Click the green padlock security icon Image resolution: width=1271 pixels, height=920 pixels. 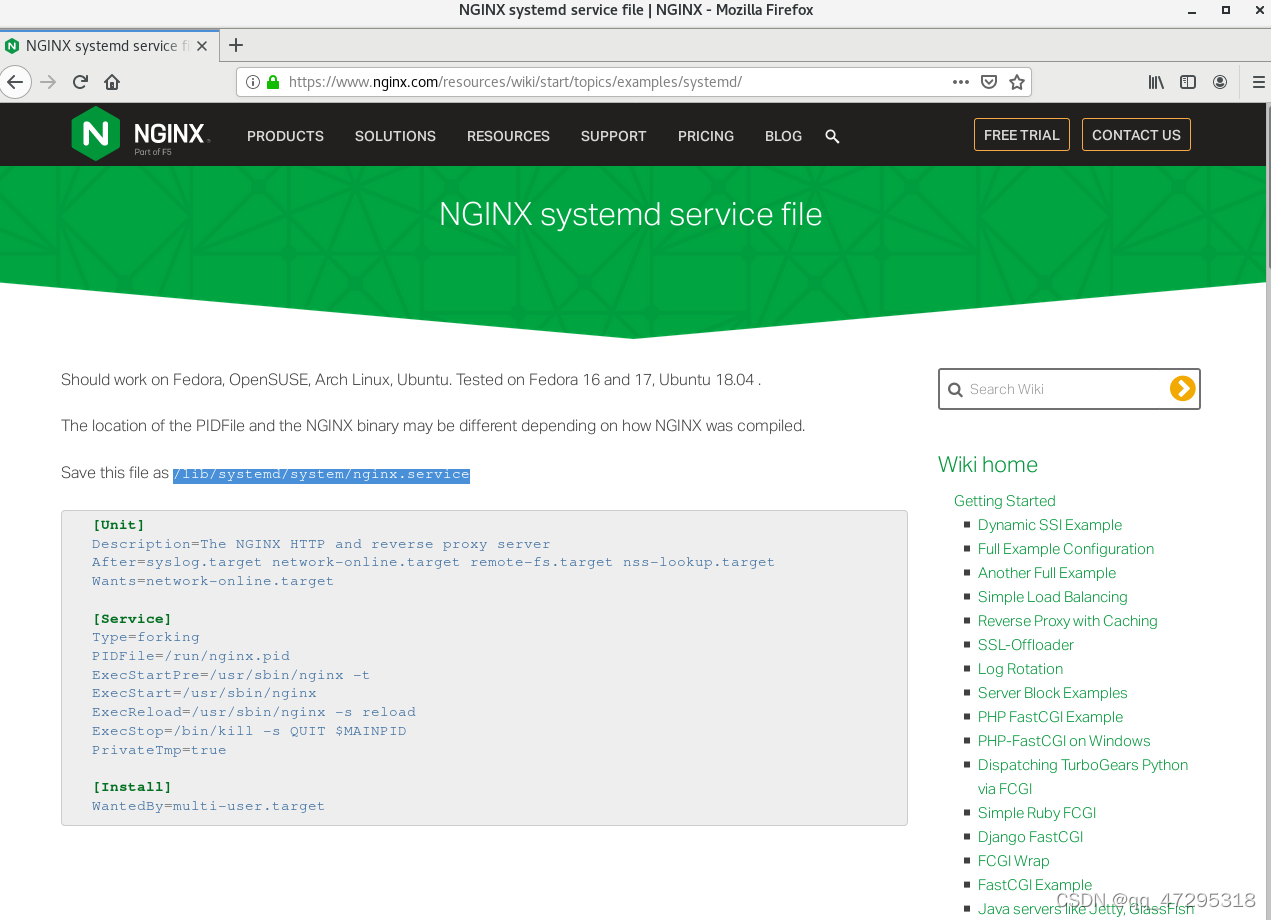[x=272, y=82]
